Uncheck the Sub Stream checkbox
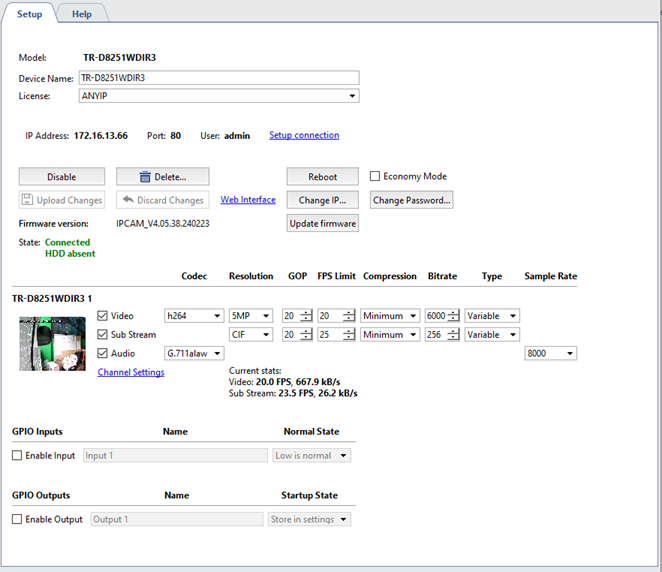 (103, 335)
